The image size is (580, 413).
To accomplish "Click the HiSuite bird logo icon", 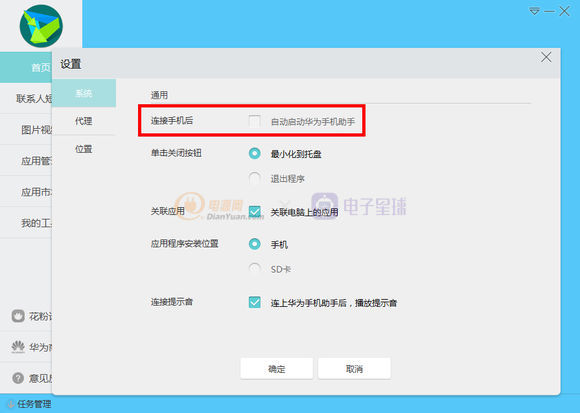I will pos(41,26).
